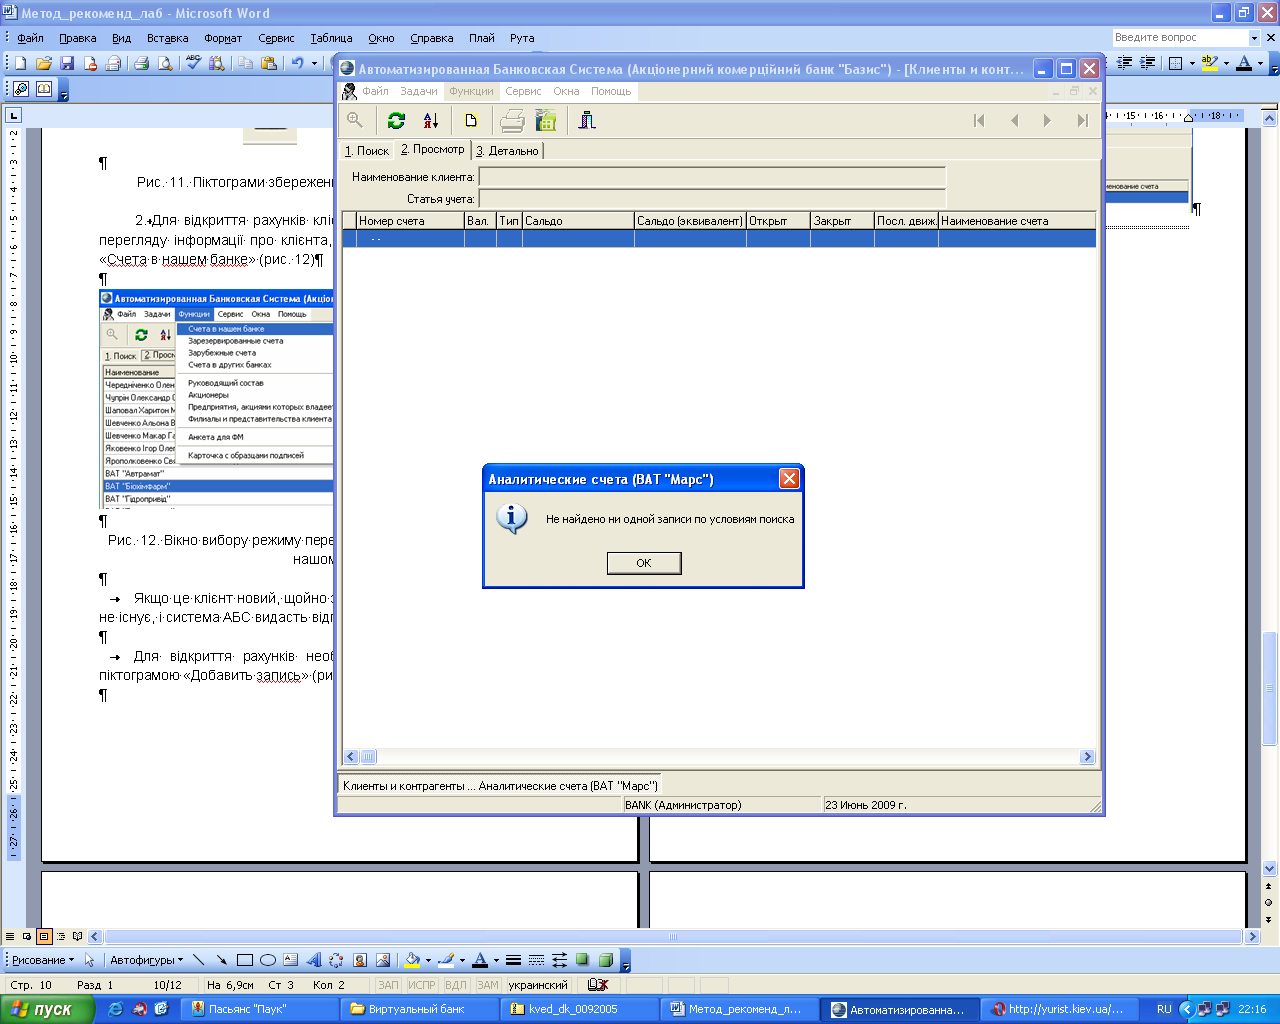Click the Windows 'пуск' Start button

click(x=47, y=1009)
